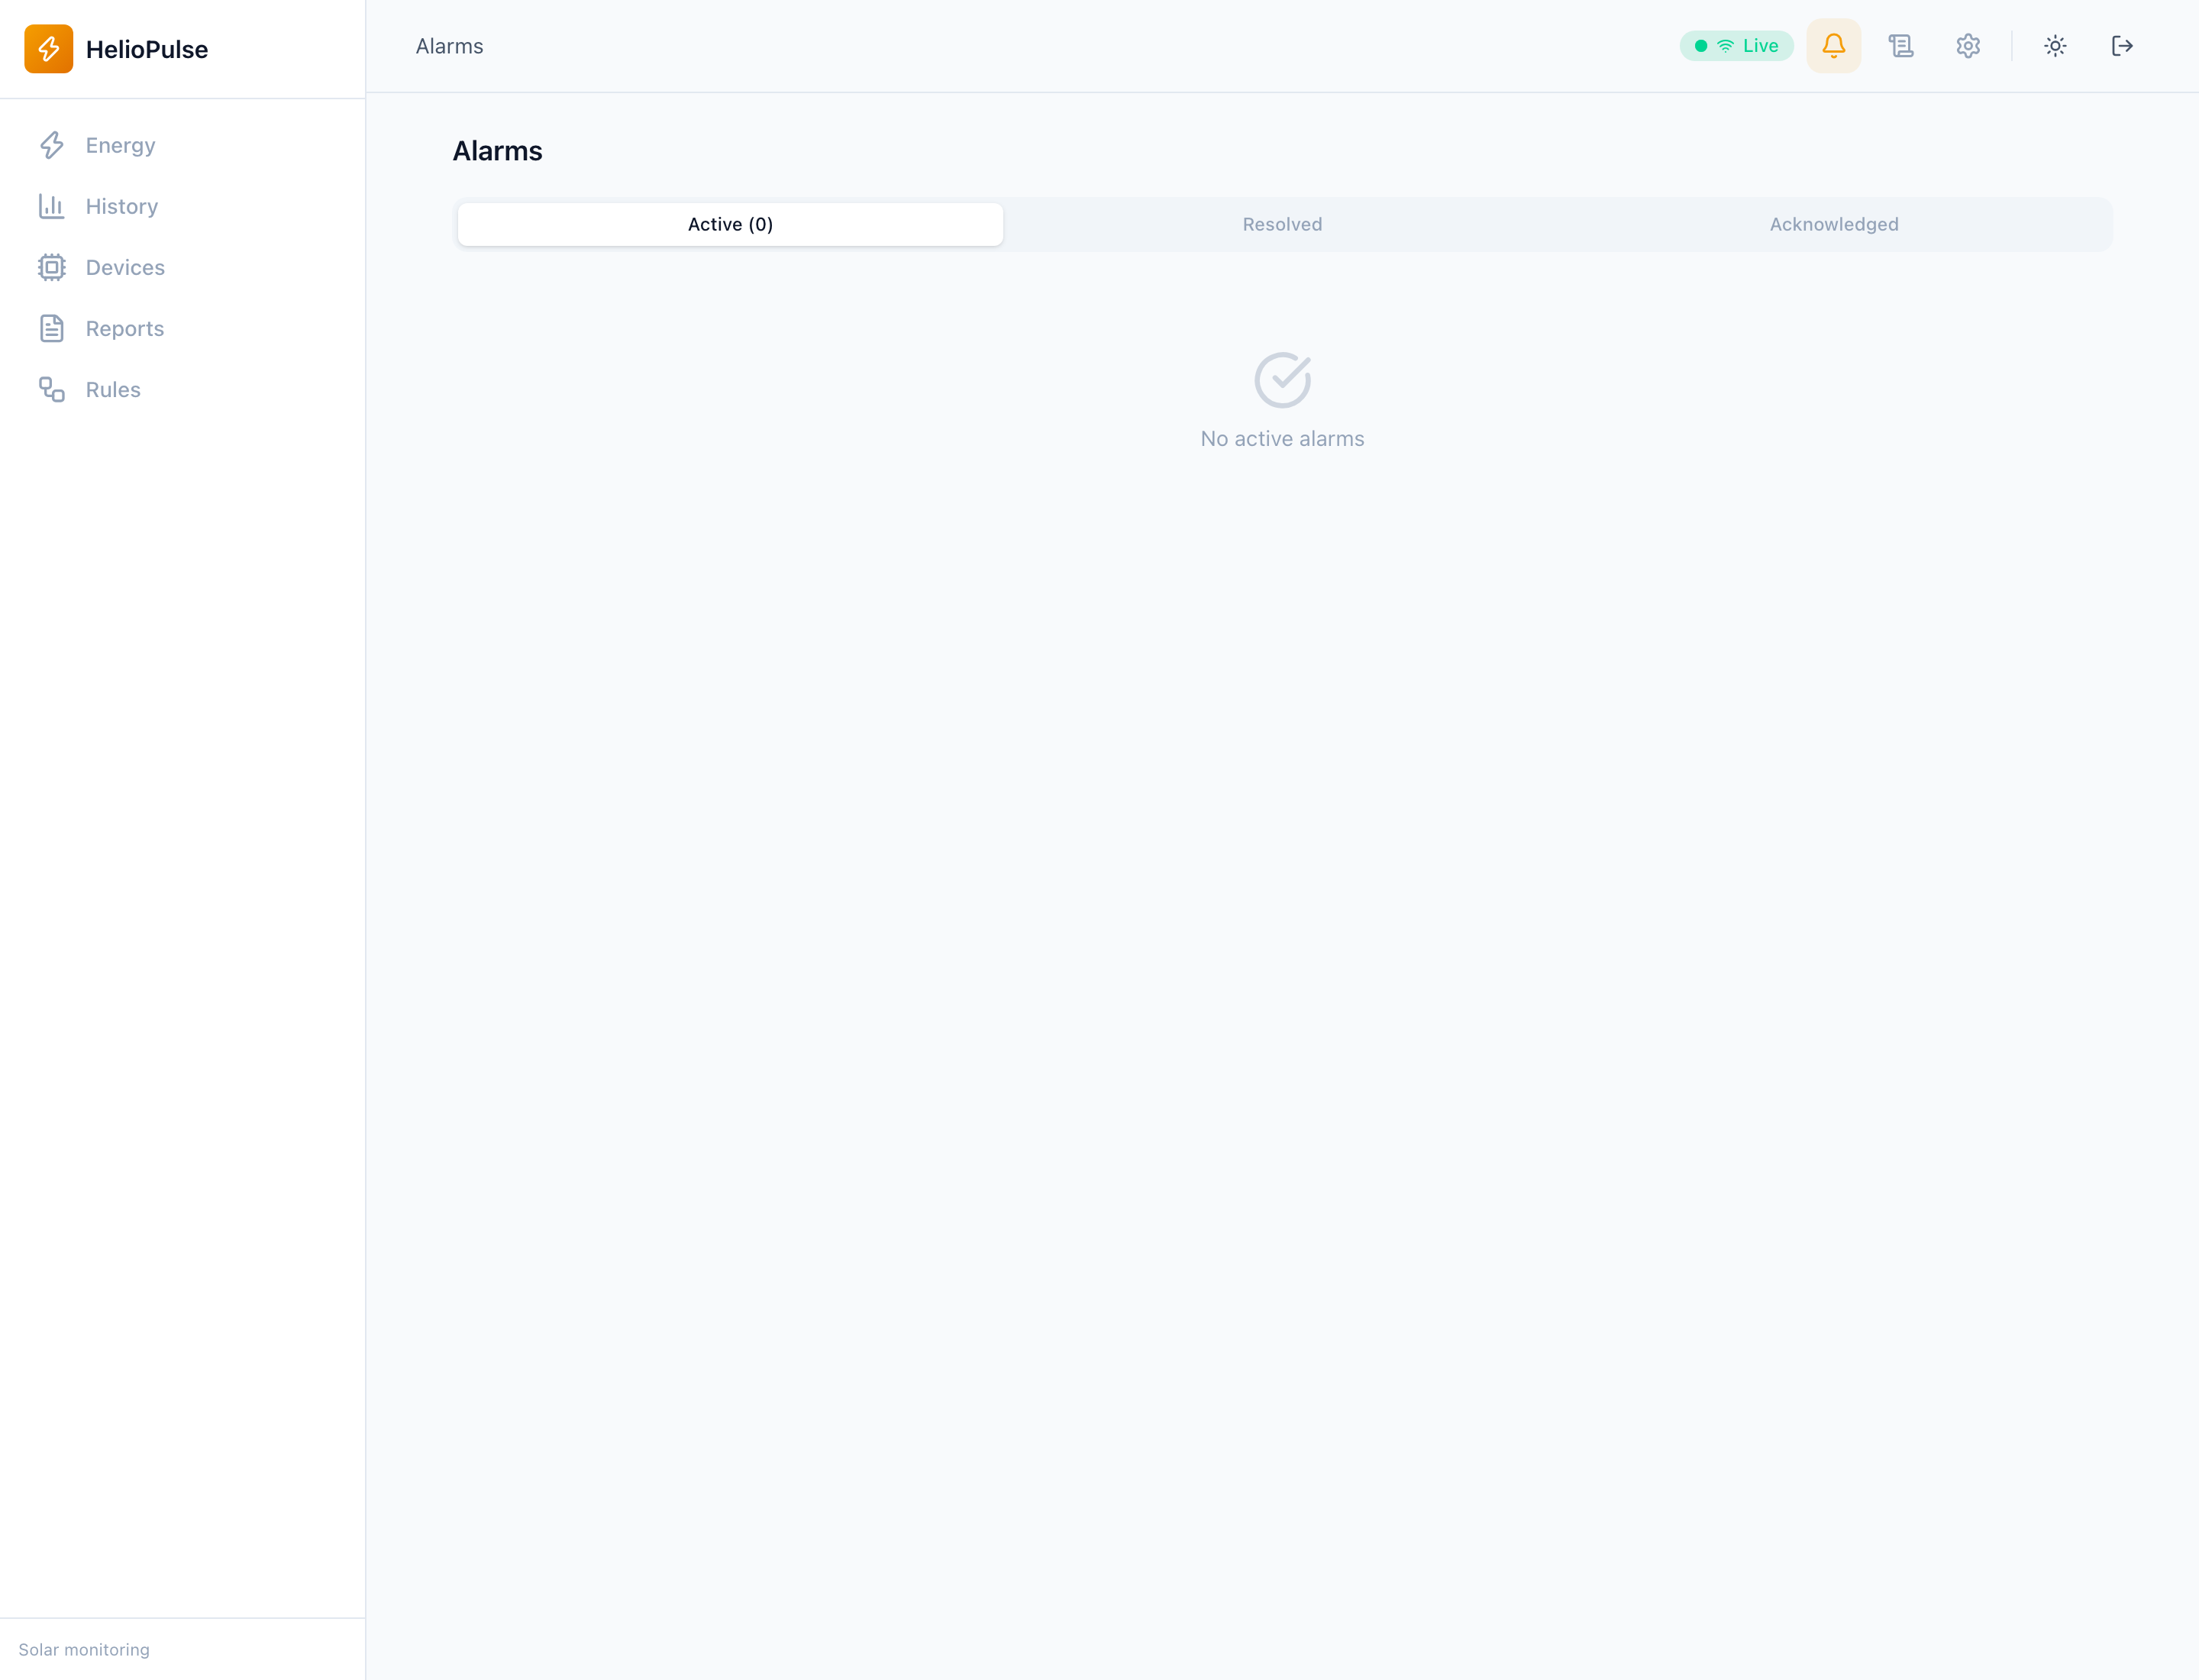Go to History in the sidebar

(x=183, y=206)
